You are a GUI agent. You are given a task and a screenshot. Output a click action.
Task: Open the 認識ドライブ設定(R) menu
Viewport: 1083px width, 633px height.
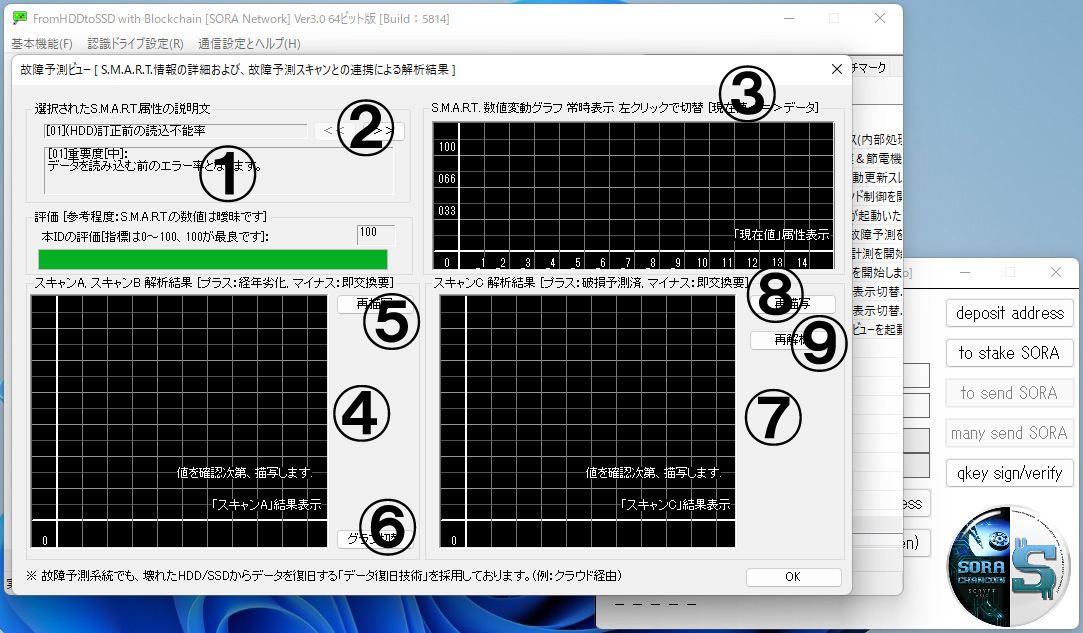point(135,44)
